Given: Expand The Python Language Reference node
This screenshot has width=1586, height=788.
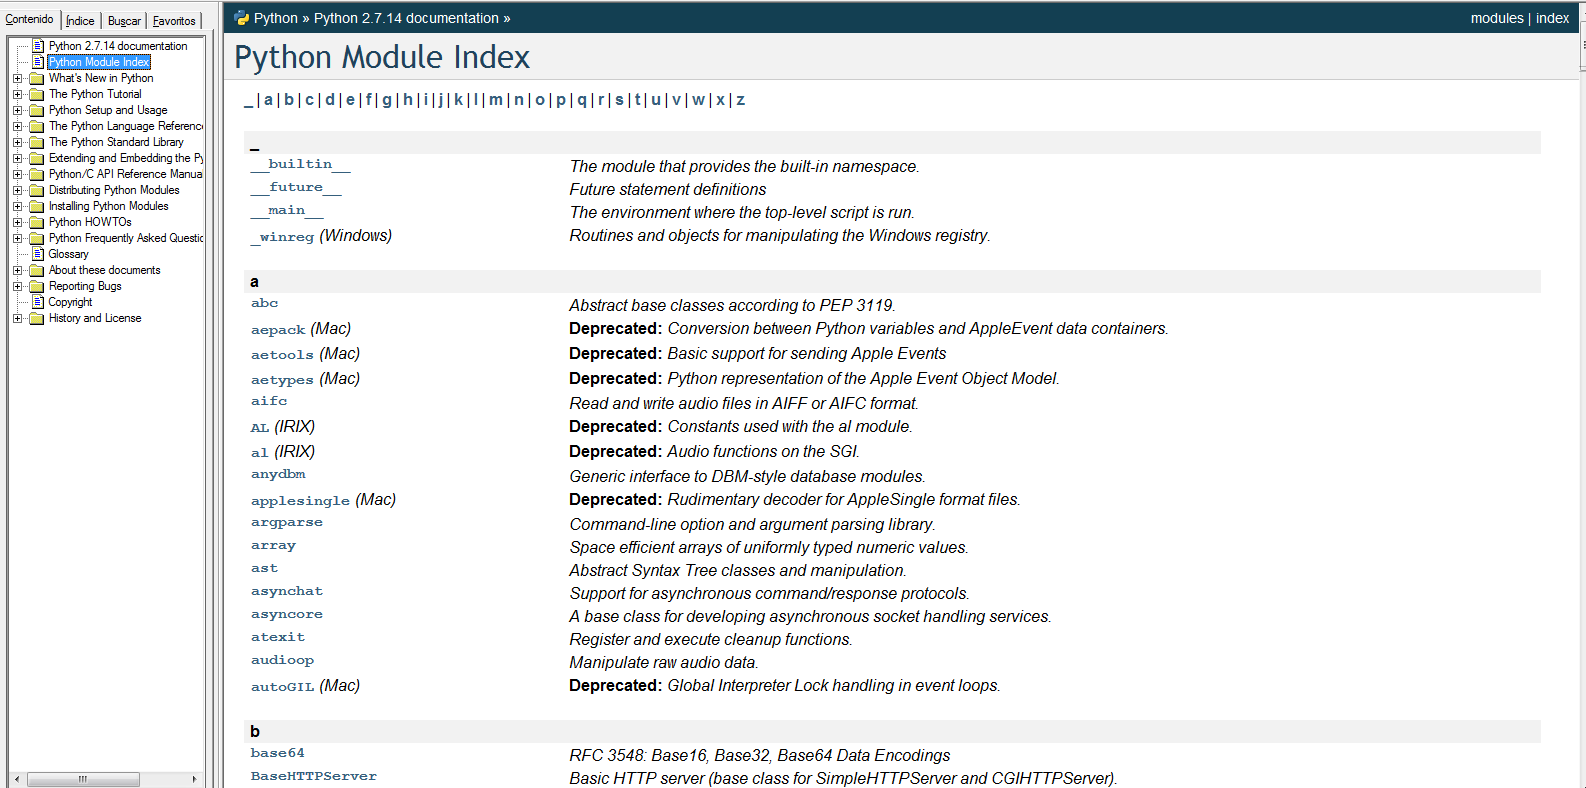Looking at the screenshot, I should (x=17, y=126).
